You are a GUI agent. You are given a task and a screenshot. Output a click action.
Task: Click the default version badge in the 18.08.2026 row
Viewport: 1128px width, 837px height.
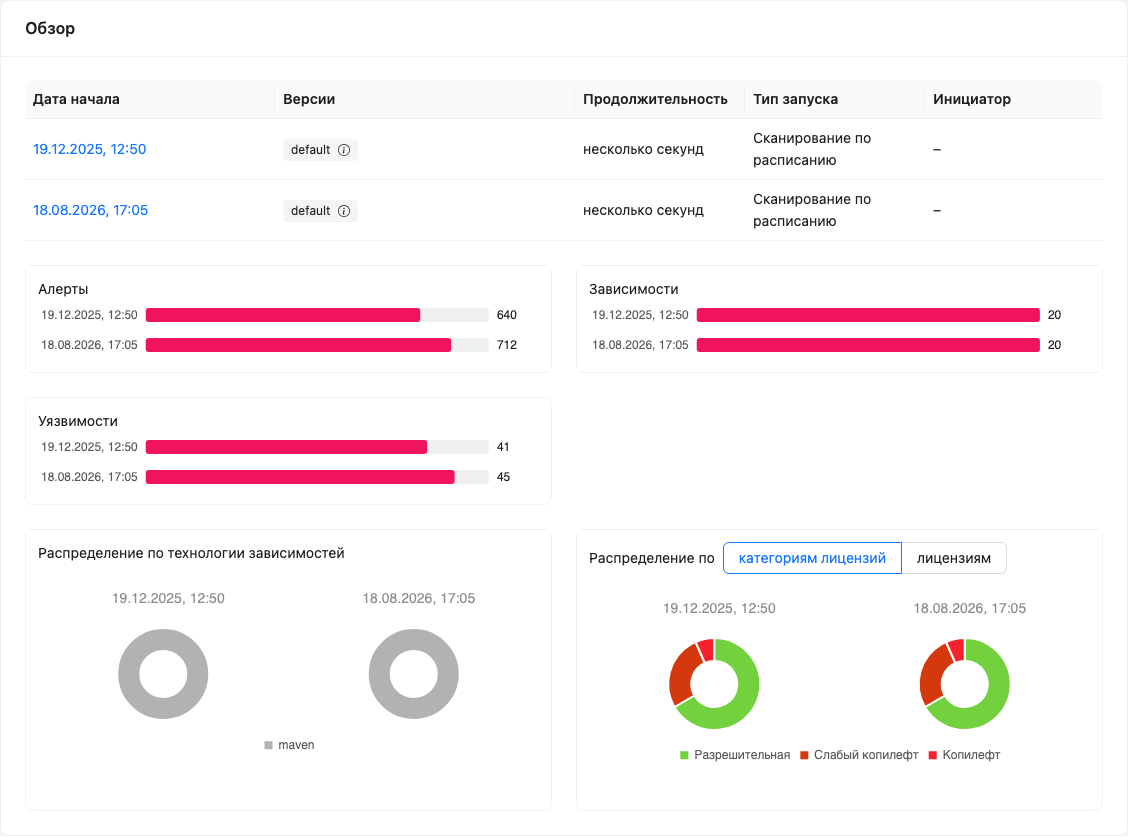click(320, 211)
